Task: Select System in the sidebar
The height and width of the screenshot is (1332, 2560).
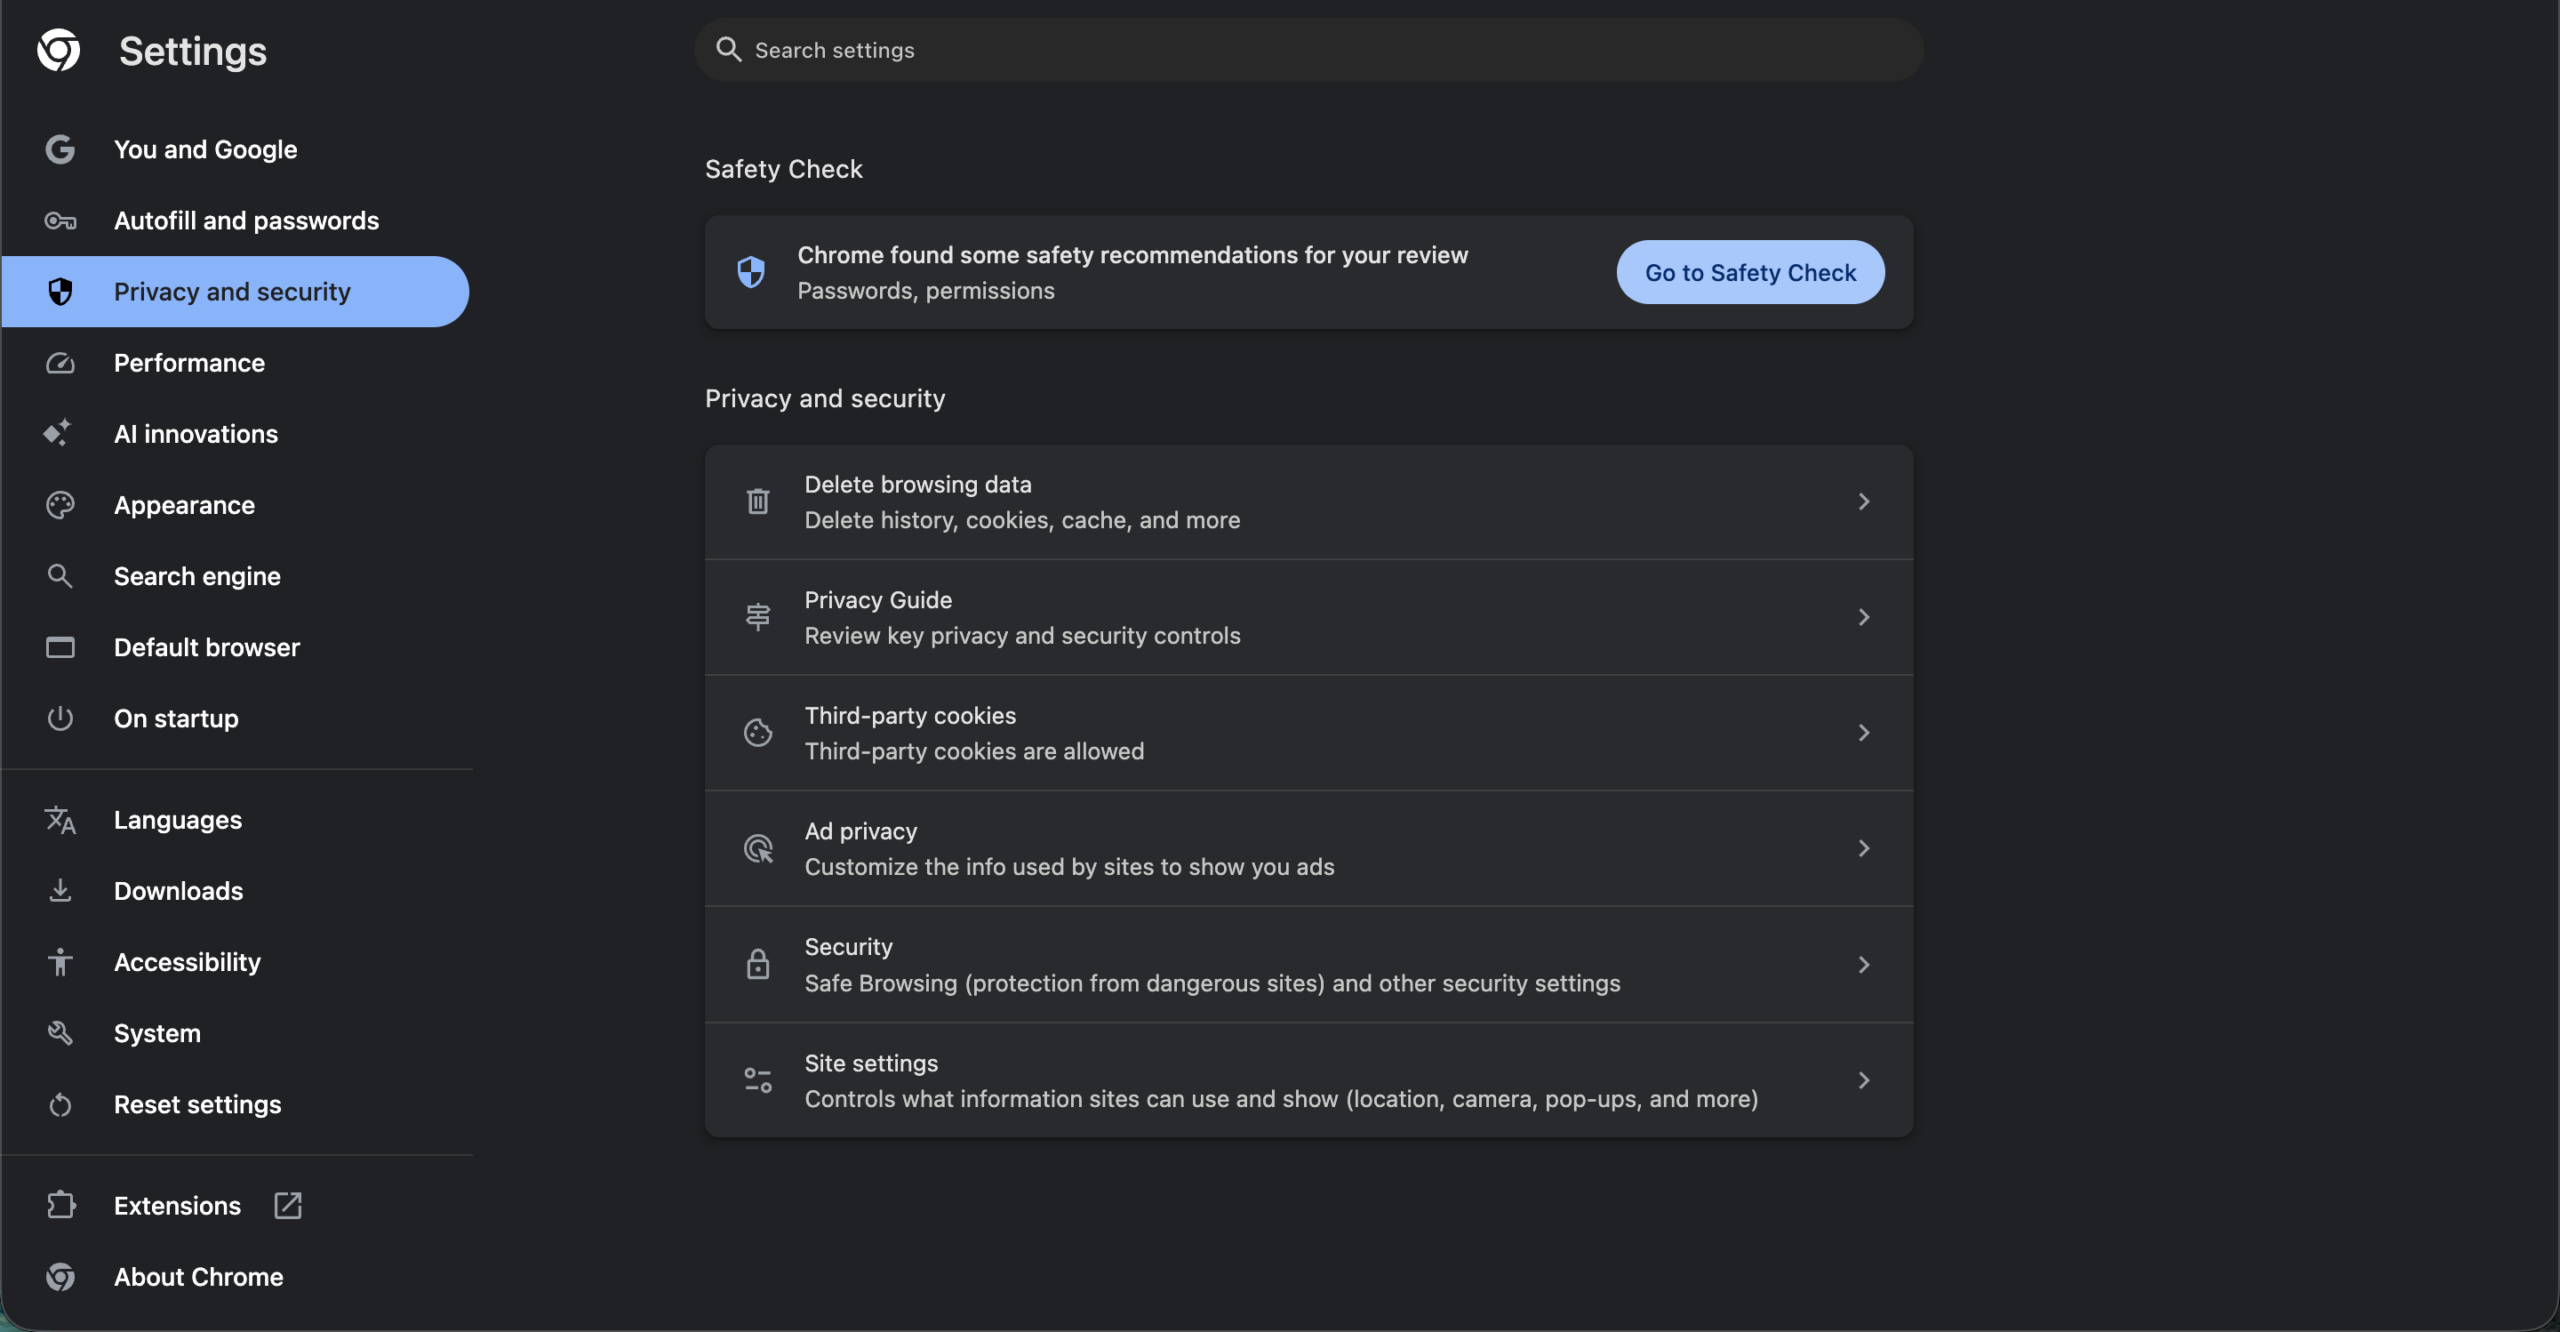Action: [x=236, y=1032]
